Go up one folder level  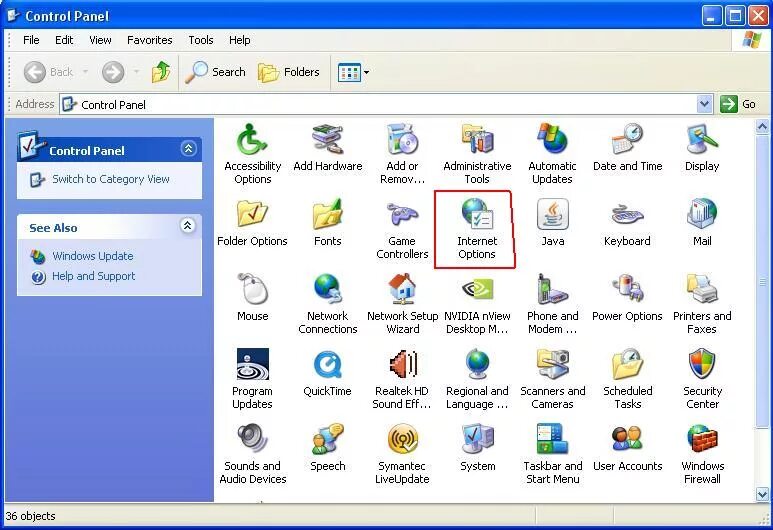click(x=161, y=72)
